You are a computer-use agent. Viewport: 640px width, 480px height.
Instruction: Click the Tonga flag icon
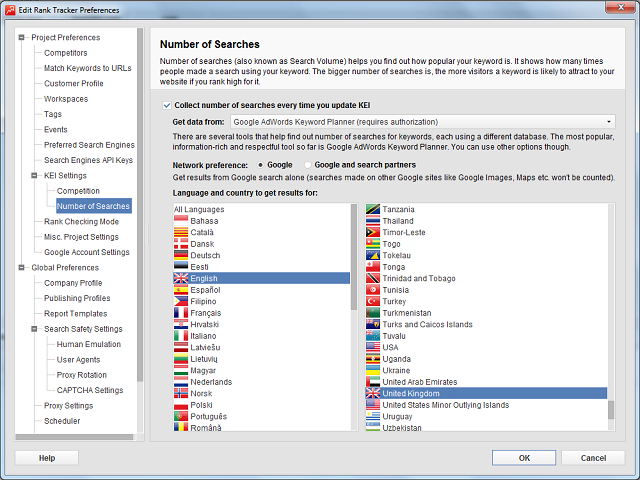click(373, 267)
